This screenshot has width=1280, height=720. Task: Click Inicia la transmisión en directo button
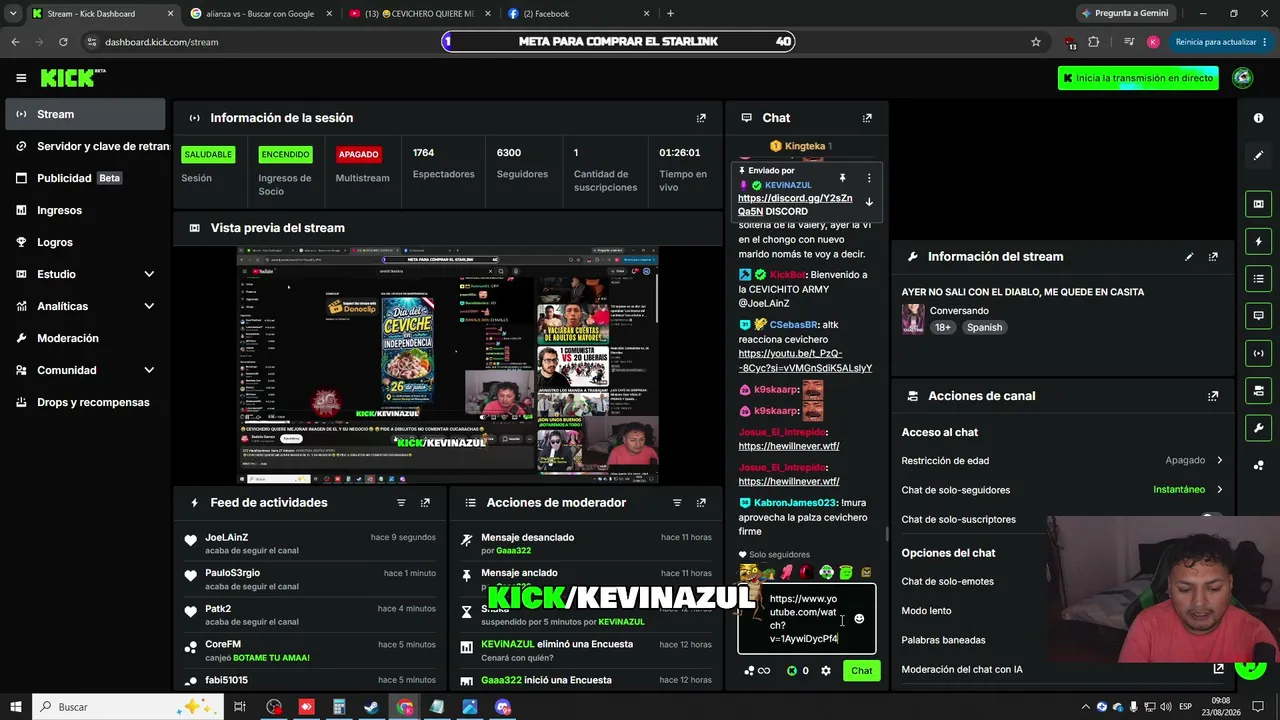tap(1138, 78)
